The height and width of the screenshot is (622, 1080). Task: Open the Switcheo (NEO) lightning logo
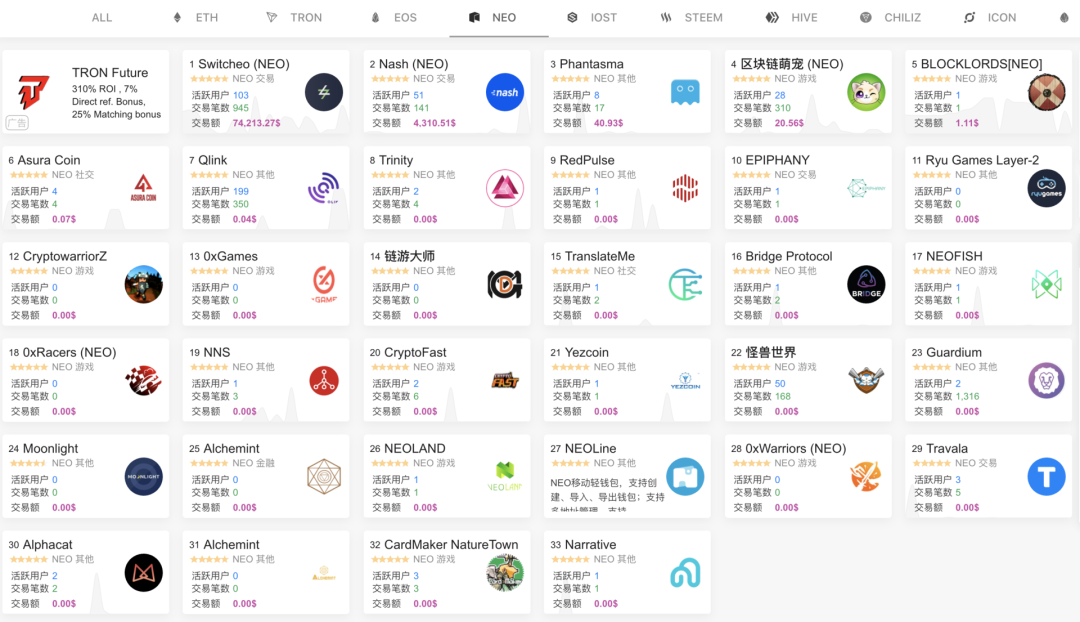[324, 92]
